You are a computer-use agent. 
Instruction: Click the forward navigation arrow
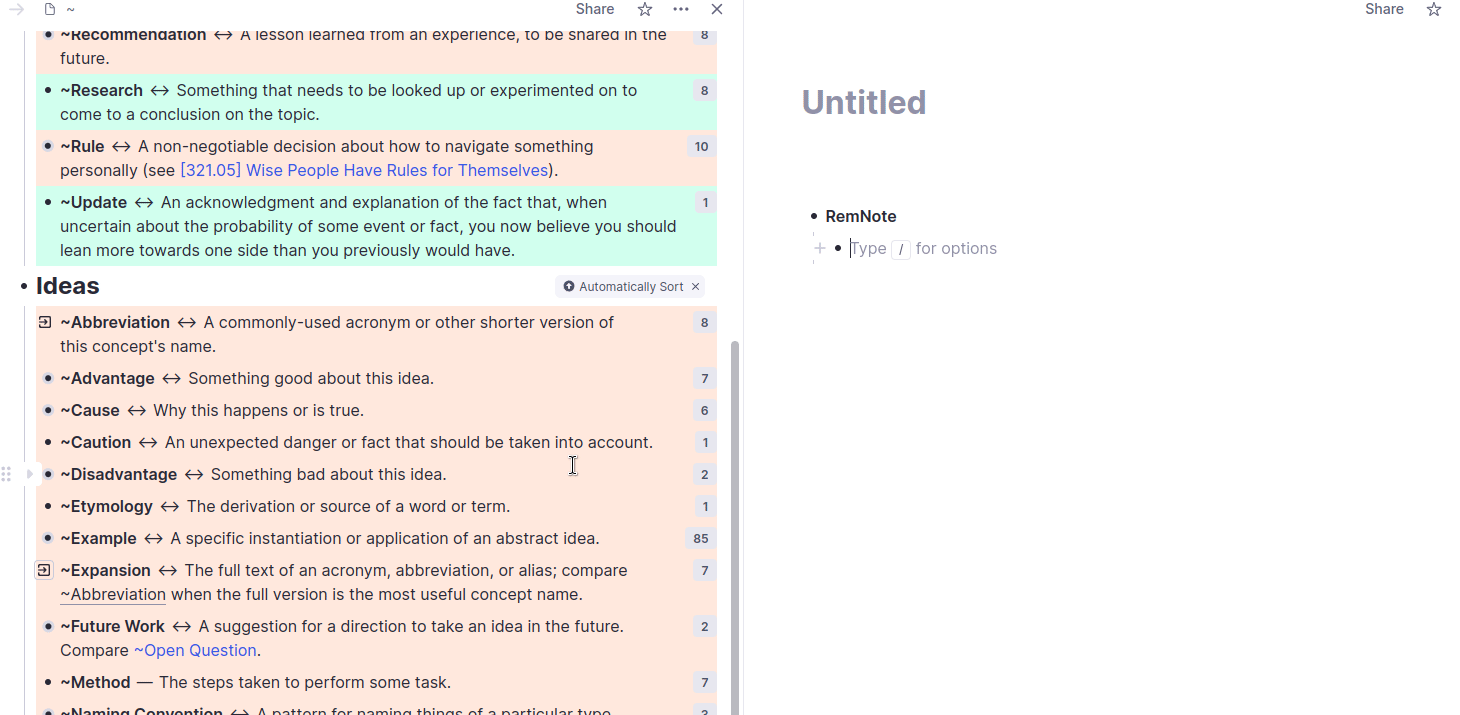[x=16, y=9]
